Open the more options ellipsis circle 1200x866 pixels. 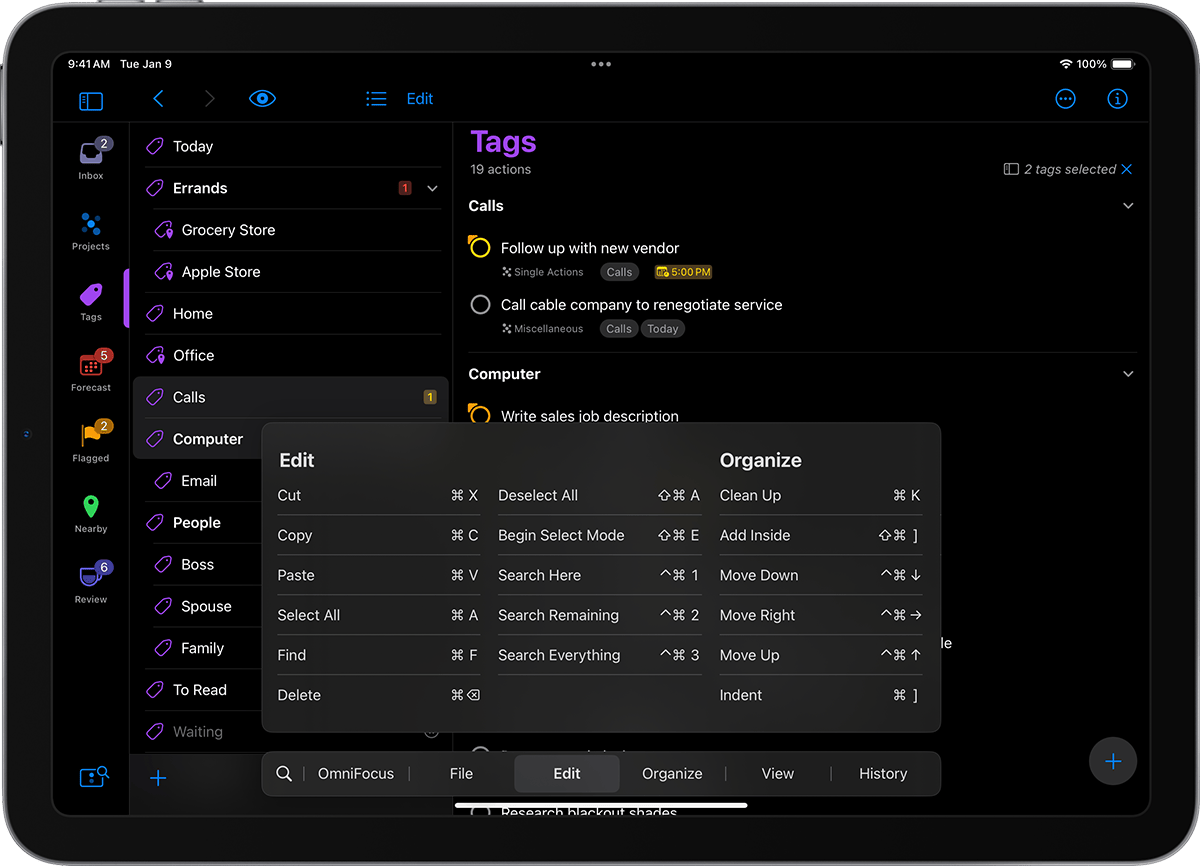click(1066, 99)
